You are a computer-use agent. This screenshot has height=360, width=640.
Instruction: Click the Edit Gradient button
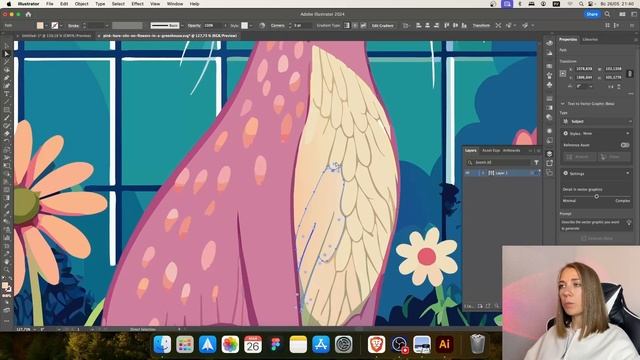click(382, 25)
